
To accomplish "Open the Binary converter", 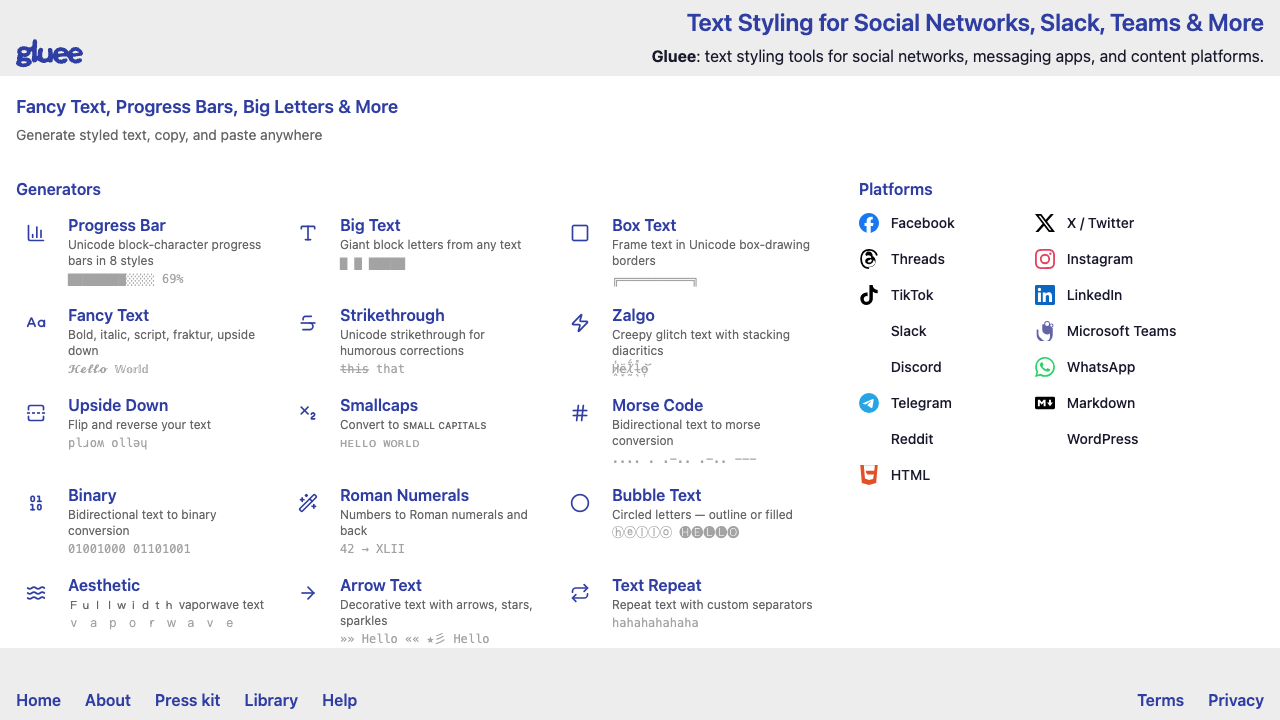I will click(92, 495).
